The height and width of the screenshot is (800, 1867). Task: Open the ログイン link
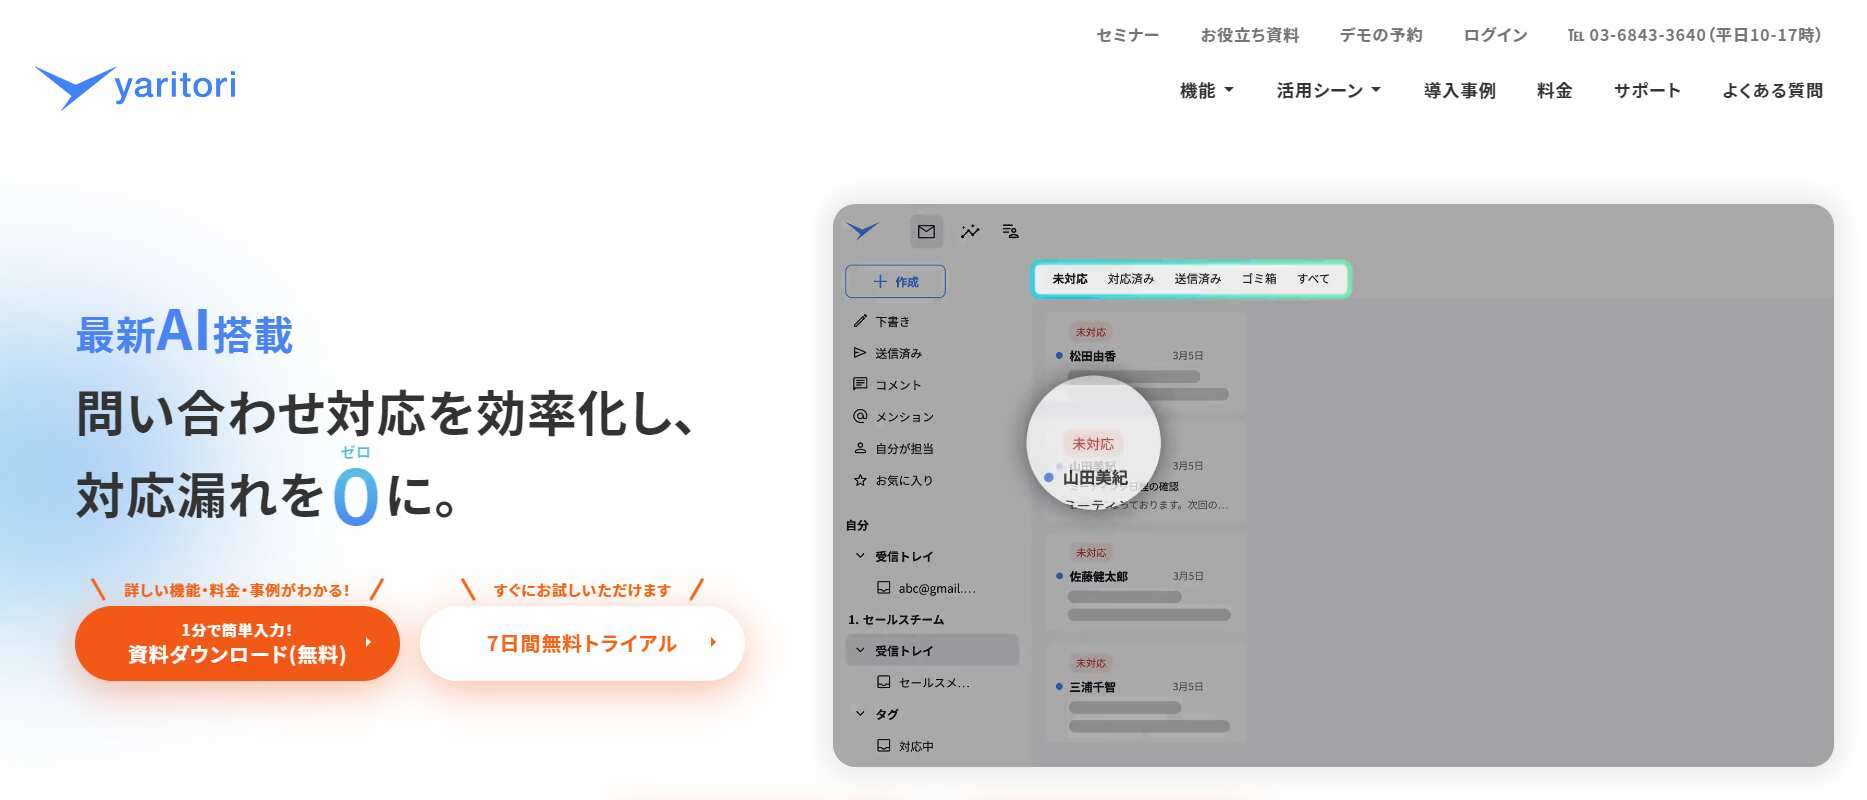pos(1495,35)
